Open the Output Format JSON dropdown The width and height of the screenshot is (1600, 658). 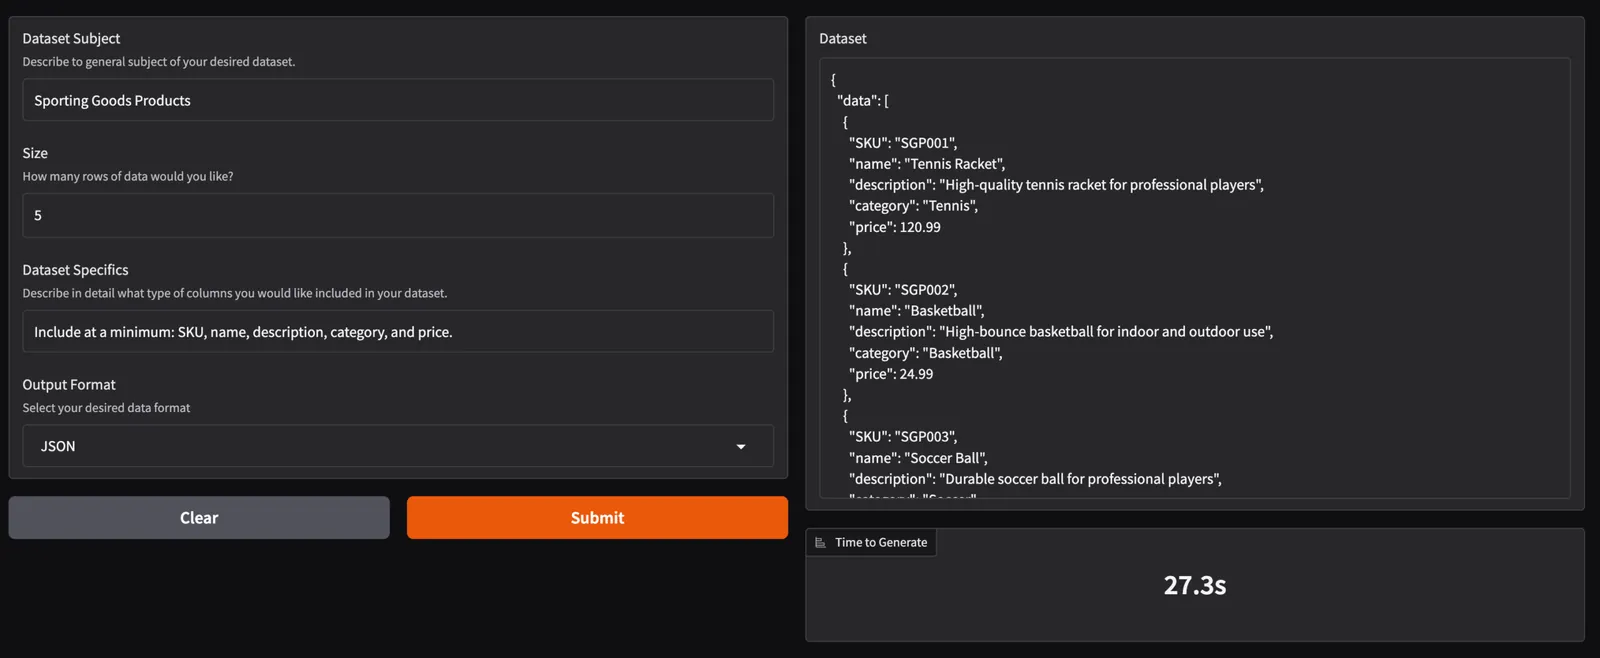[x=398, y=446]
